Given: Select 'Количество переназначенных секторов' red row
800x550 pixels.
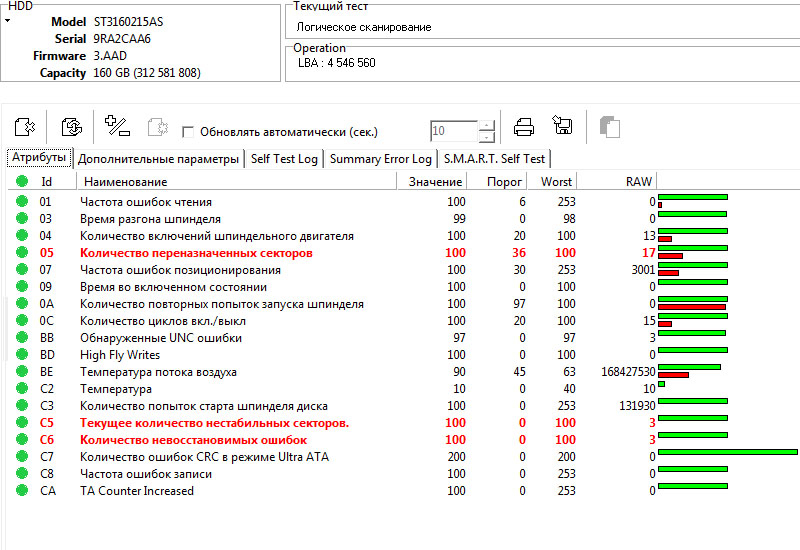Looking at the screenshot, I should [196, 253].
